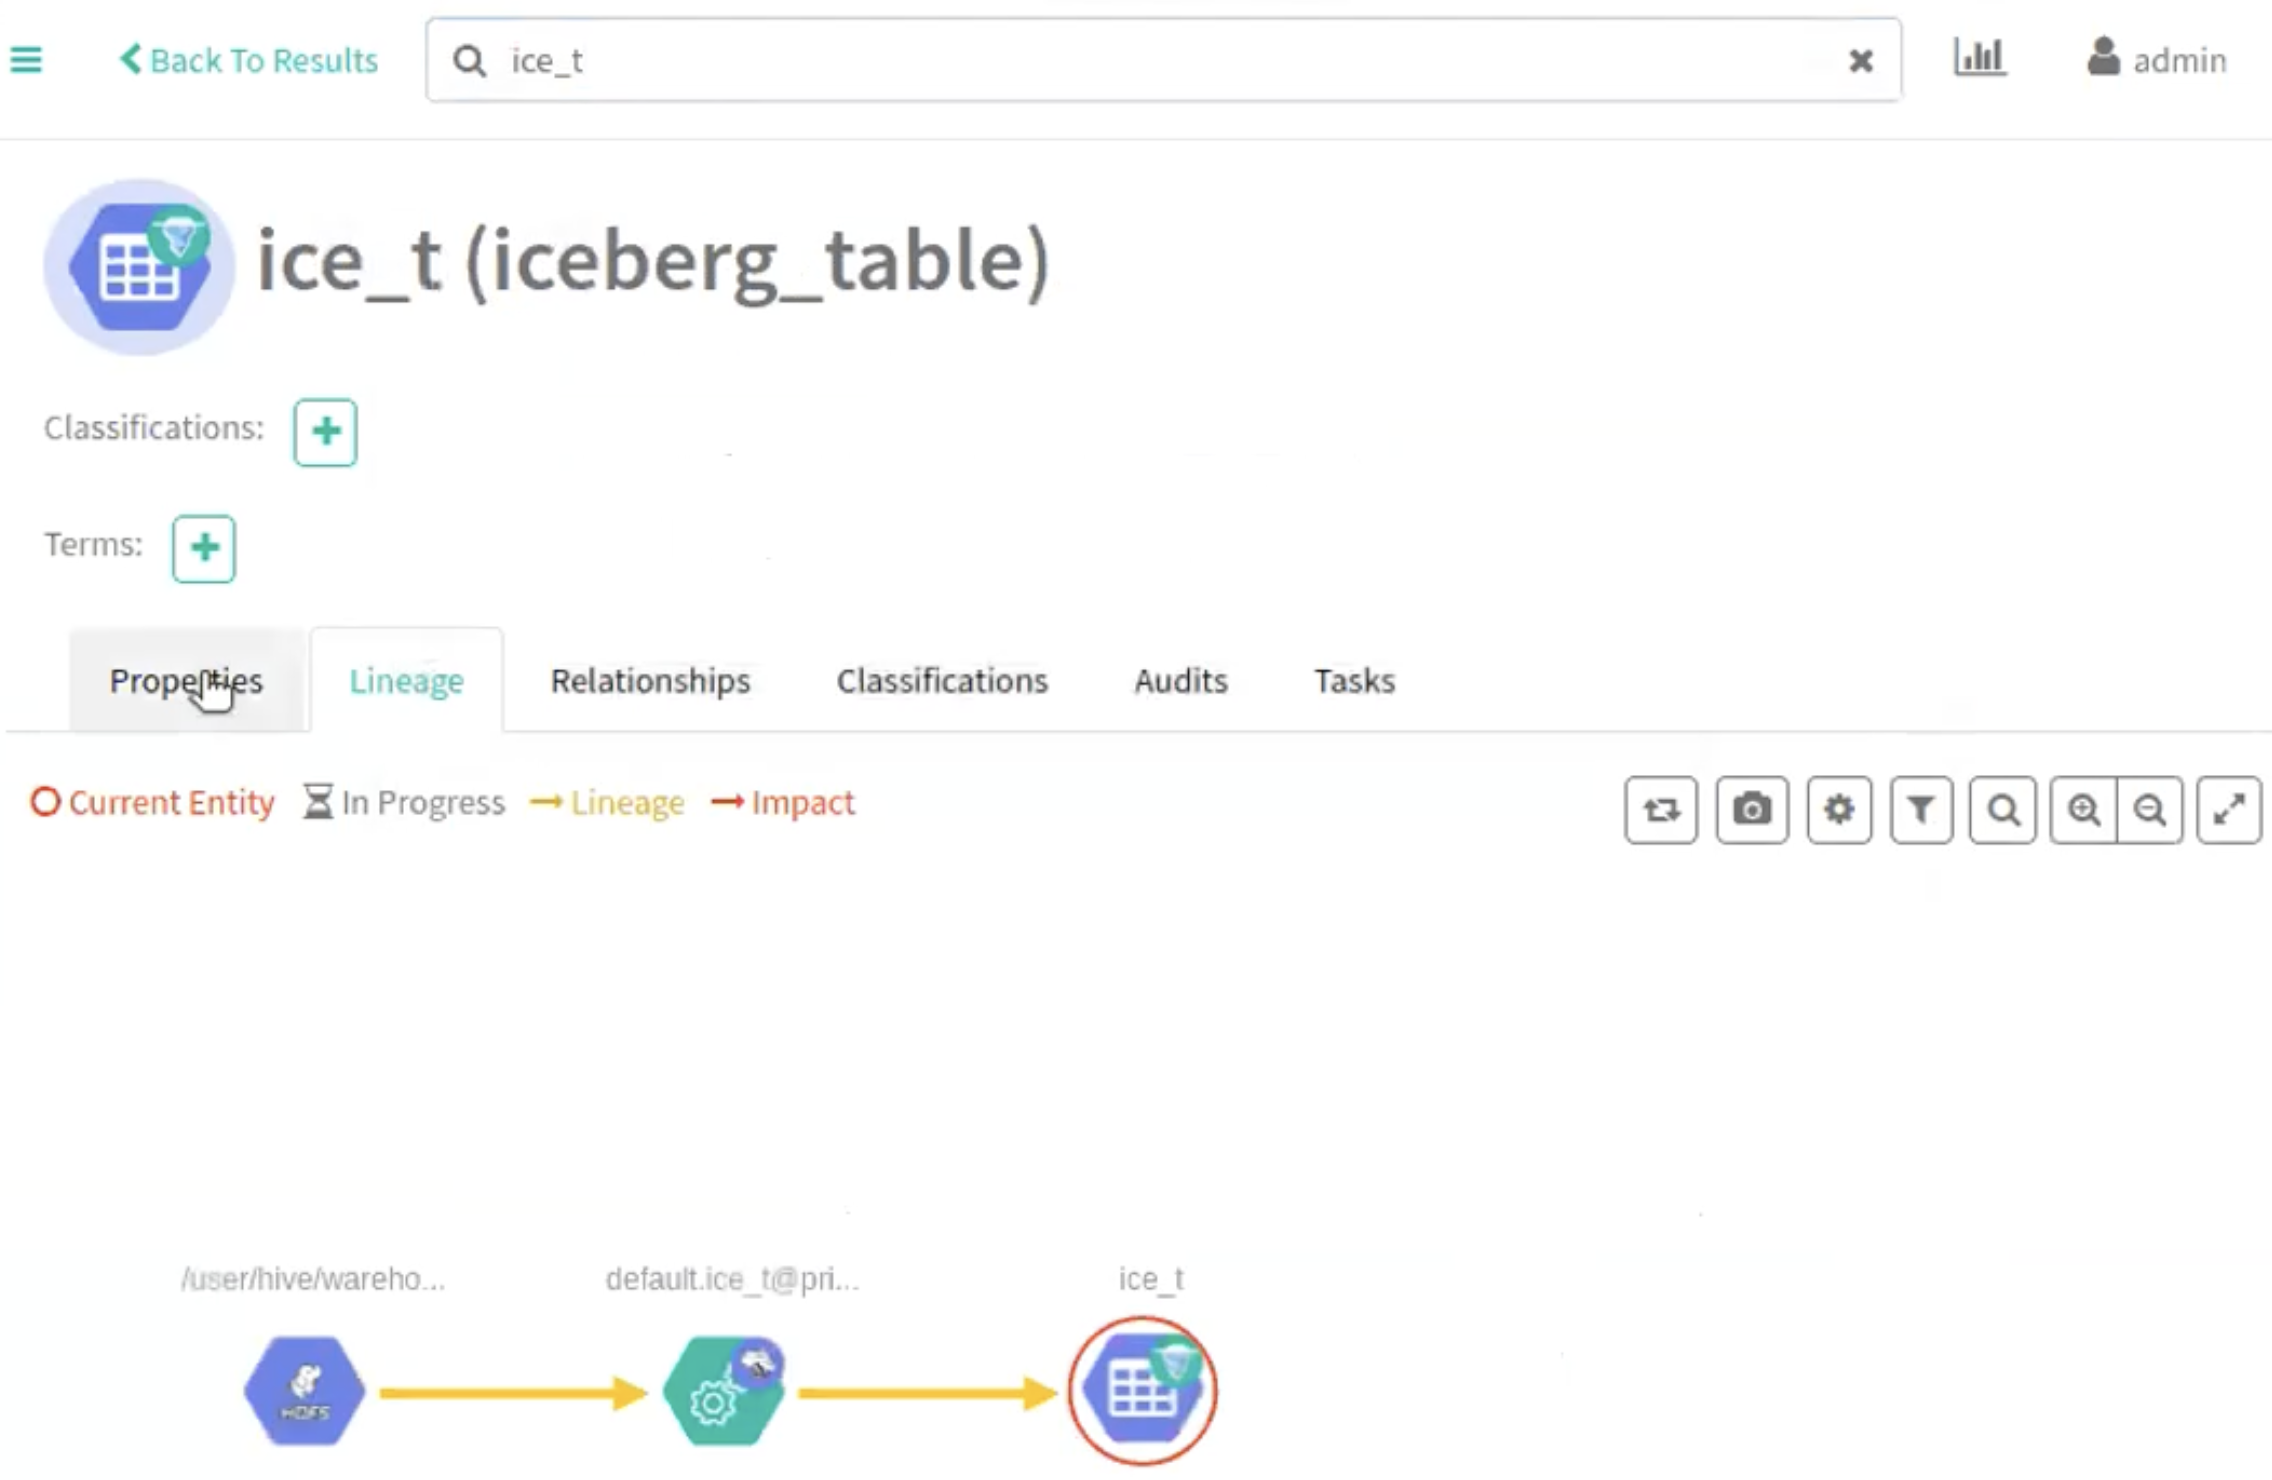The height and width of the screenshot is (1480, 2272).
Task: Expand lineage graph to fullscreen
Action: pos(2229,809)
